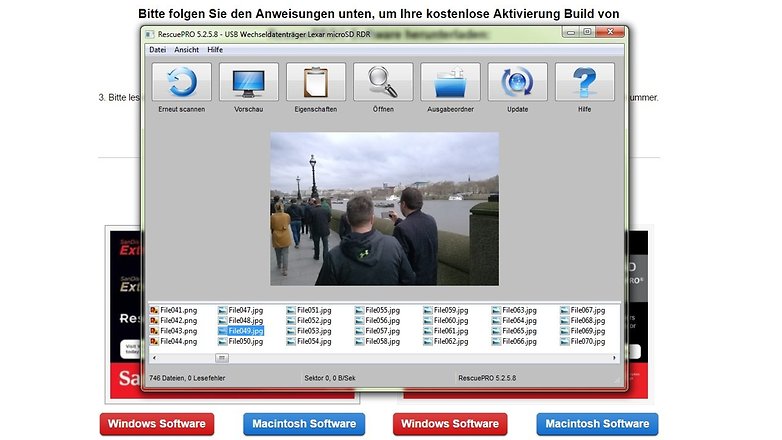The image size is (782, 440).
Task: Click the '746 Dateien, 0 Lesefehler' status text
Action: tap(187, 378)
